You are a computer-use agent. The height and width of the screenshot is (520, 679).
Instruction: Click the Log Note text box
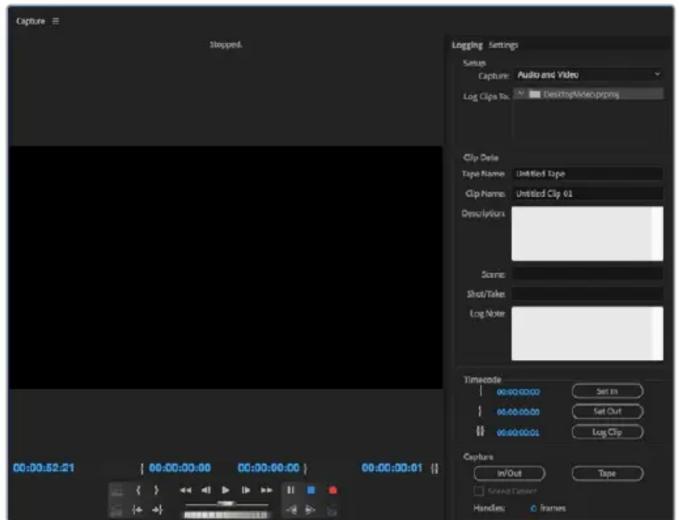point(587,333)
